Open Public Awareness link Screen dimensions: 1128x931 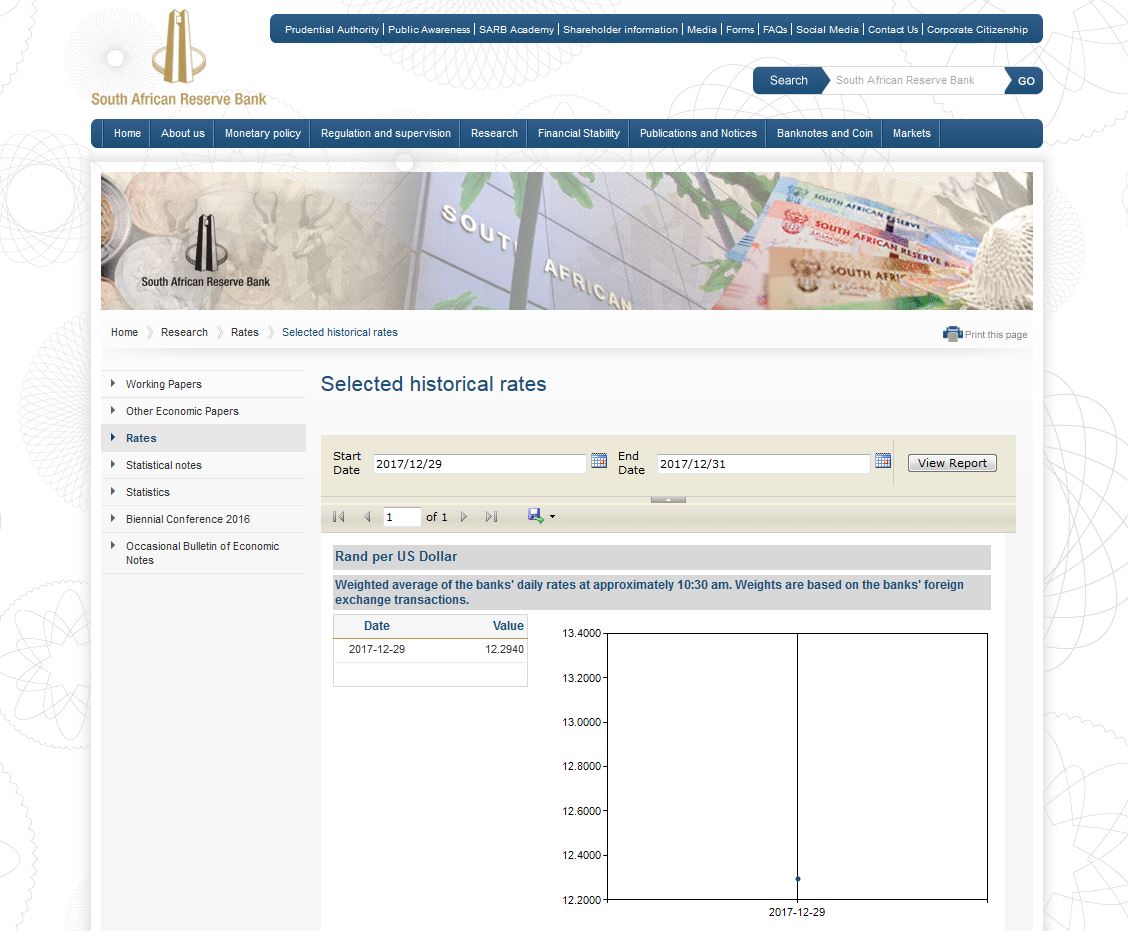429,29
